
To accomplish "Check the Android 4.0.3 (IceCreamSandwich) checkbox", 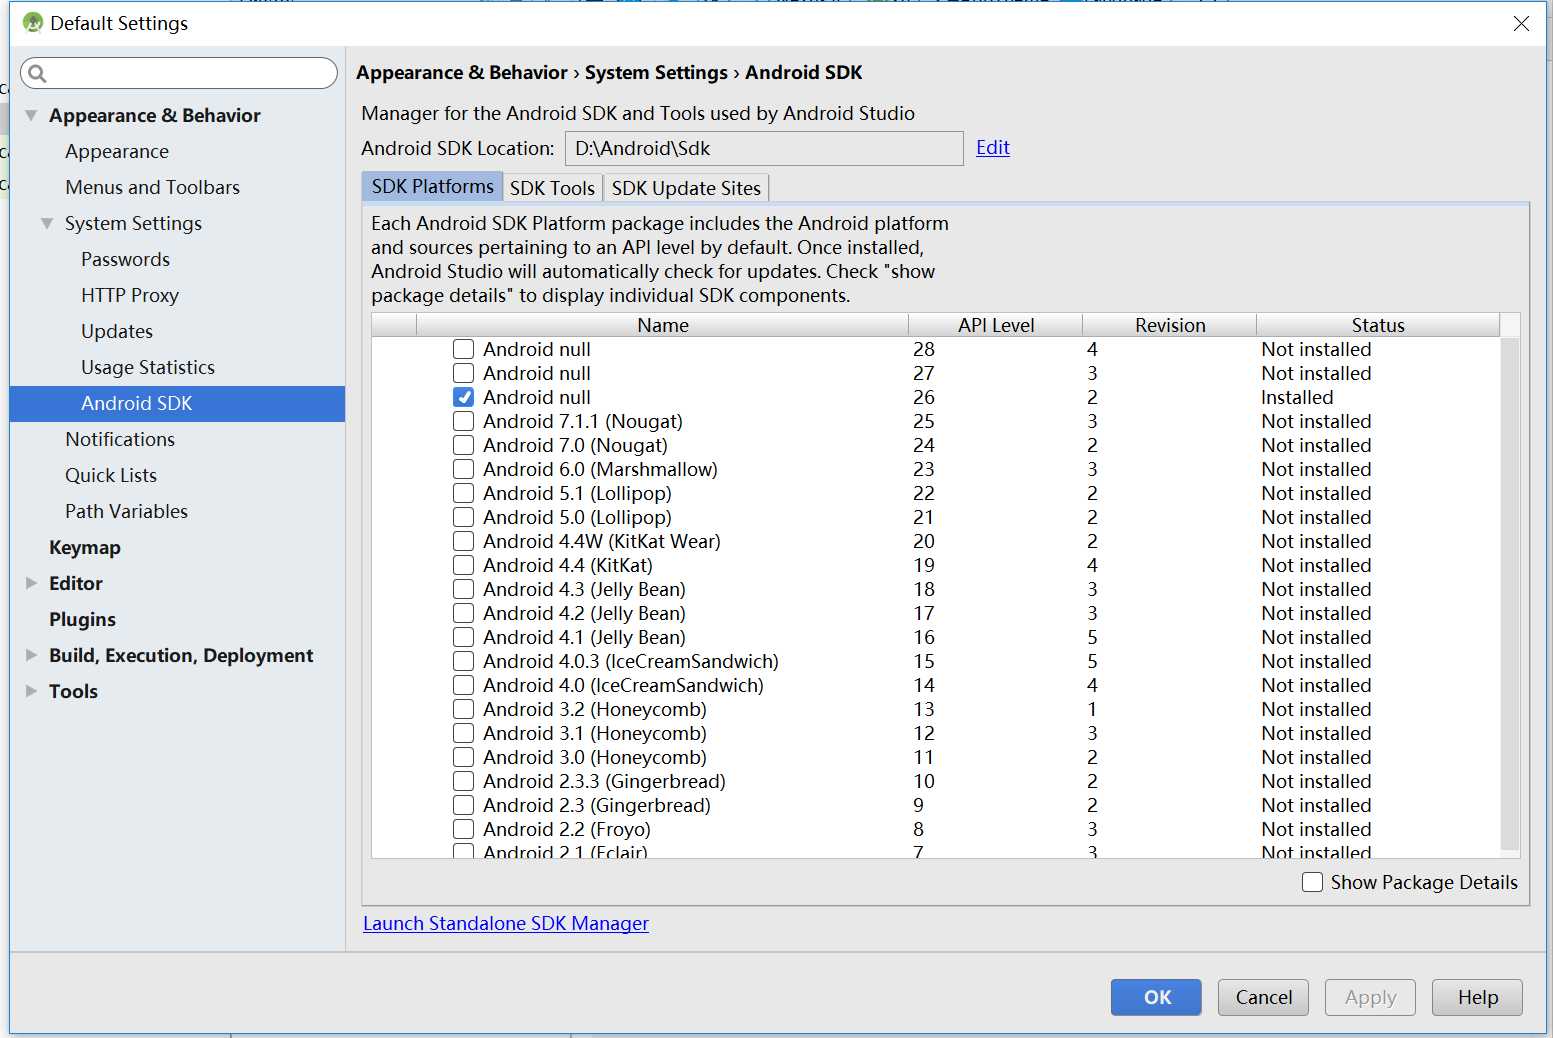I will (463, 661).
